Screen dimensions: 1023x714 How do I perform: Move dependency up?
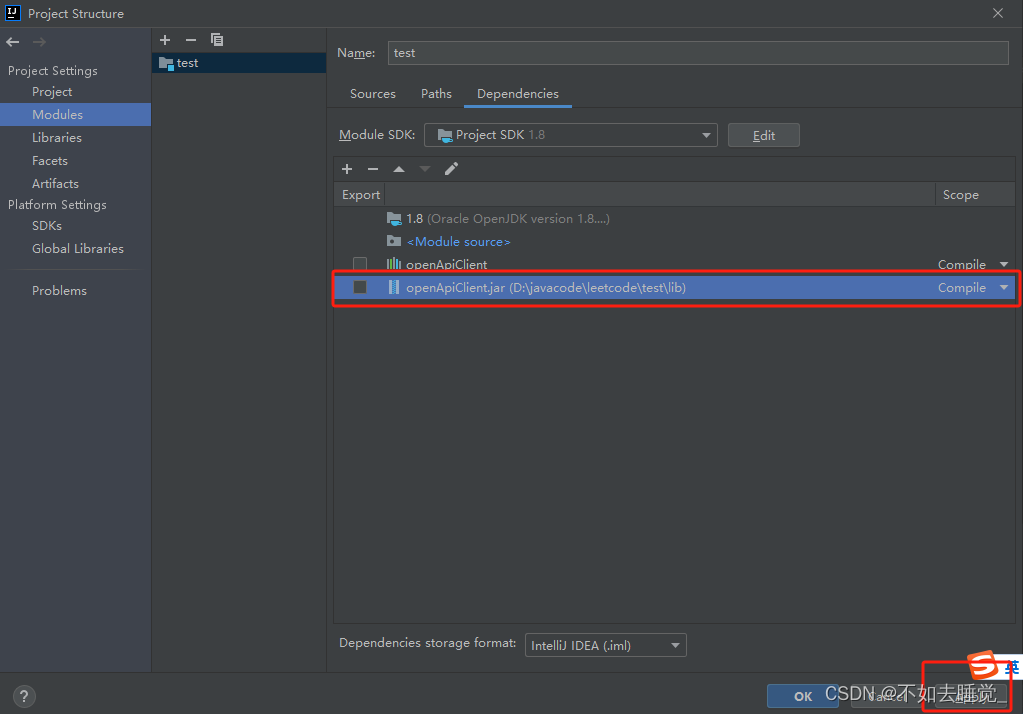(399, 169)
